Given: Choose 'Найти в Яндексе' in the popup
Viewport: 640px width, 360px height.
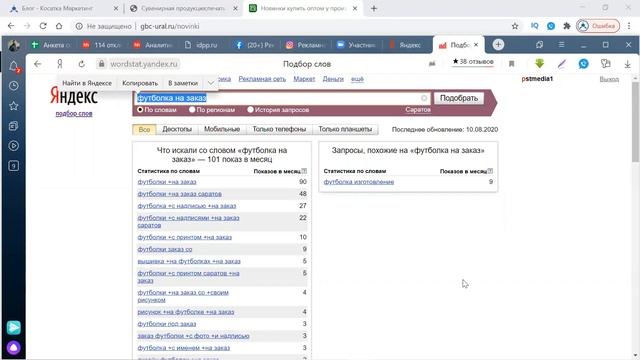Looking at the screenshot, I should click(x=87, y=83).
